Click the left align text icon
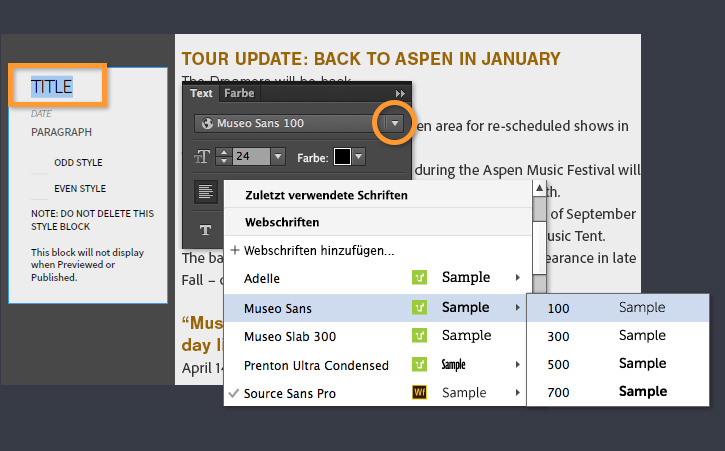Screen dimensions: 725x451 click(x=205, y=192)
